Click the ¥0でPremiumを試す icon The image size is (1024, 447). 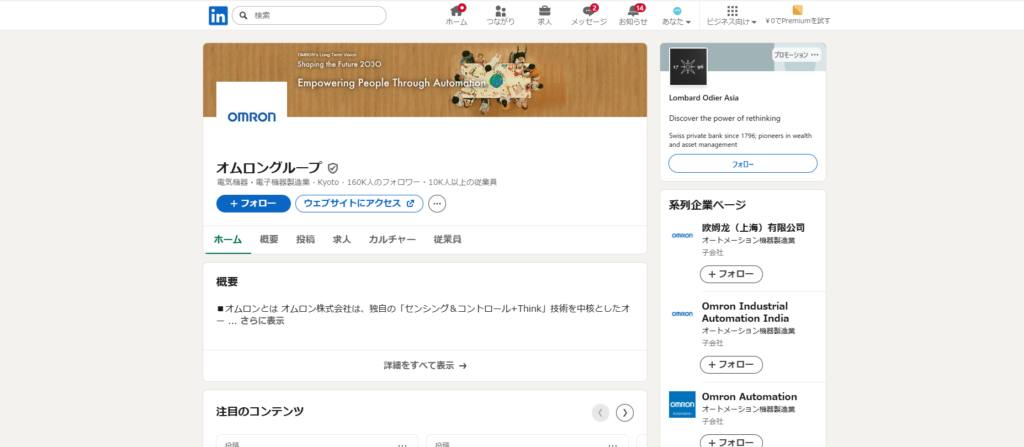[x=797, y=11]
